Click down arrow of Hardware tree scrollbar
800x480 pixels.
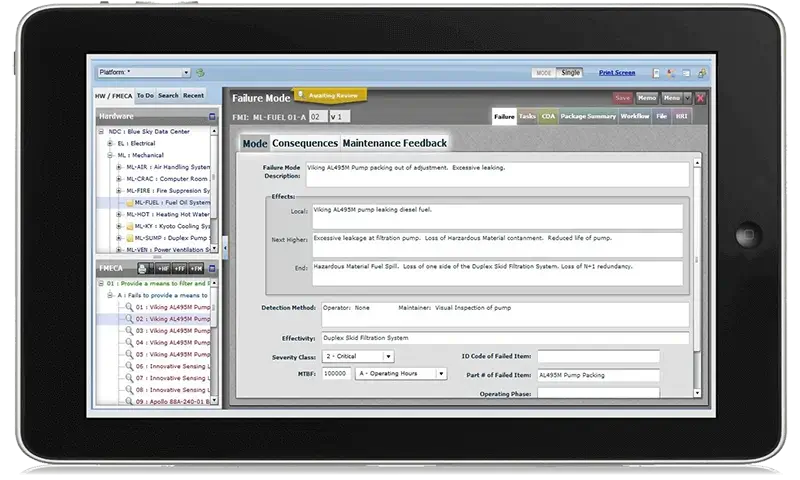pos(214,248)
